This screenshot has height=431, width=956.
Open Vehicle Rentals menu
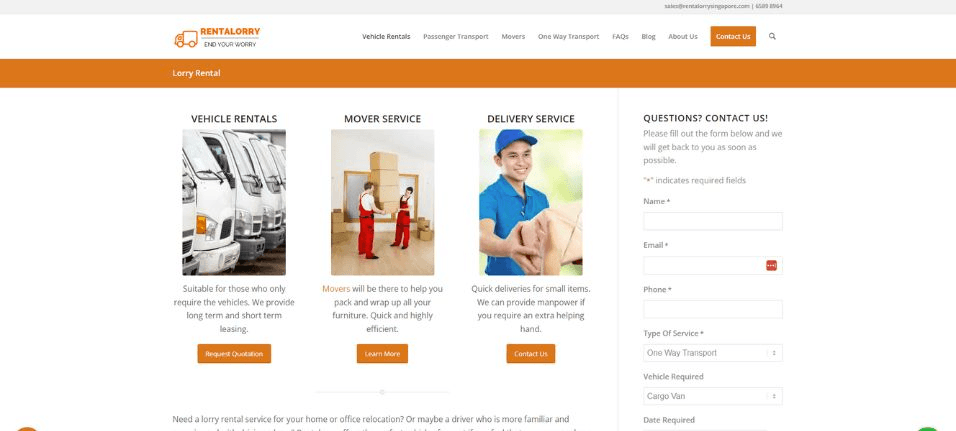click(386, 37)
